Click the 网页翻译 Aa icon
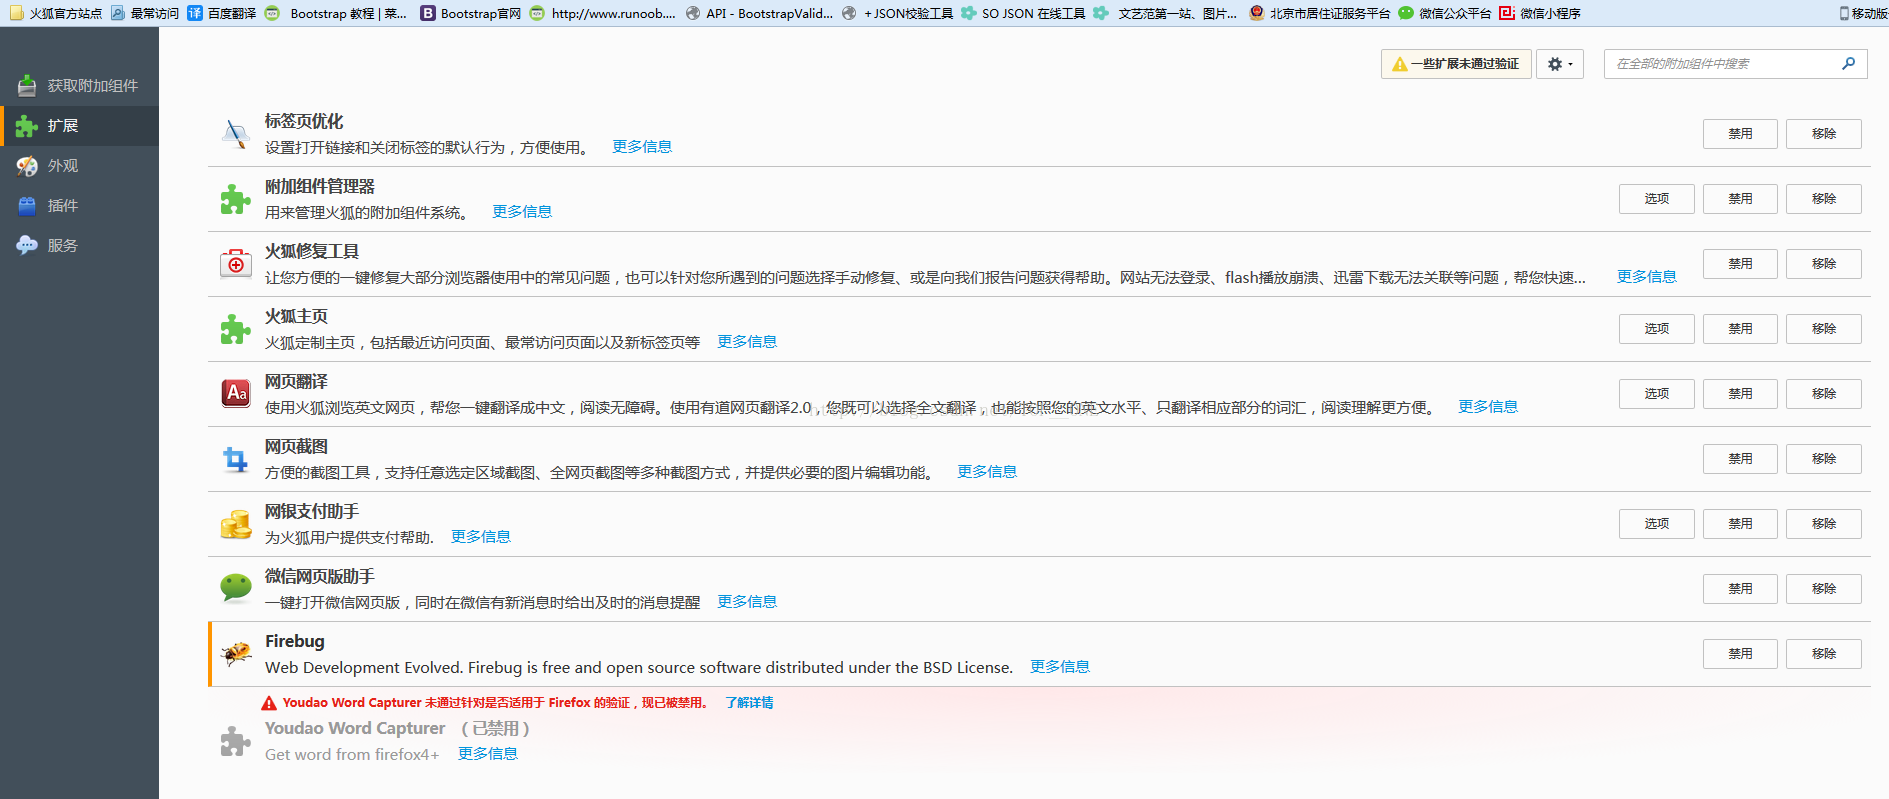Viewport: 1889px width, 799px height. coord(236,394)
